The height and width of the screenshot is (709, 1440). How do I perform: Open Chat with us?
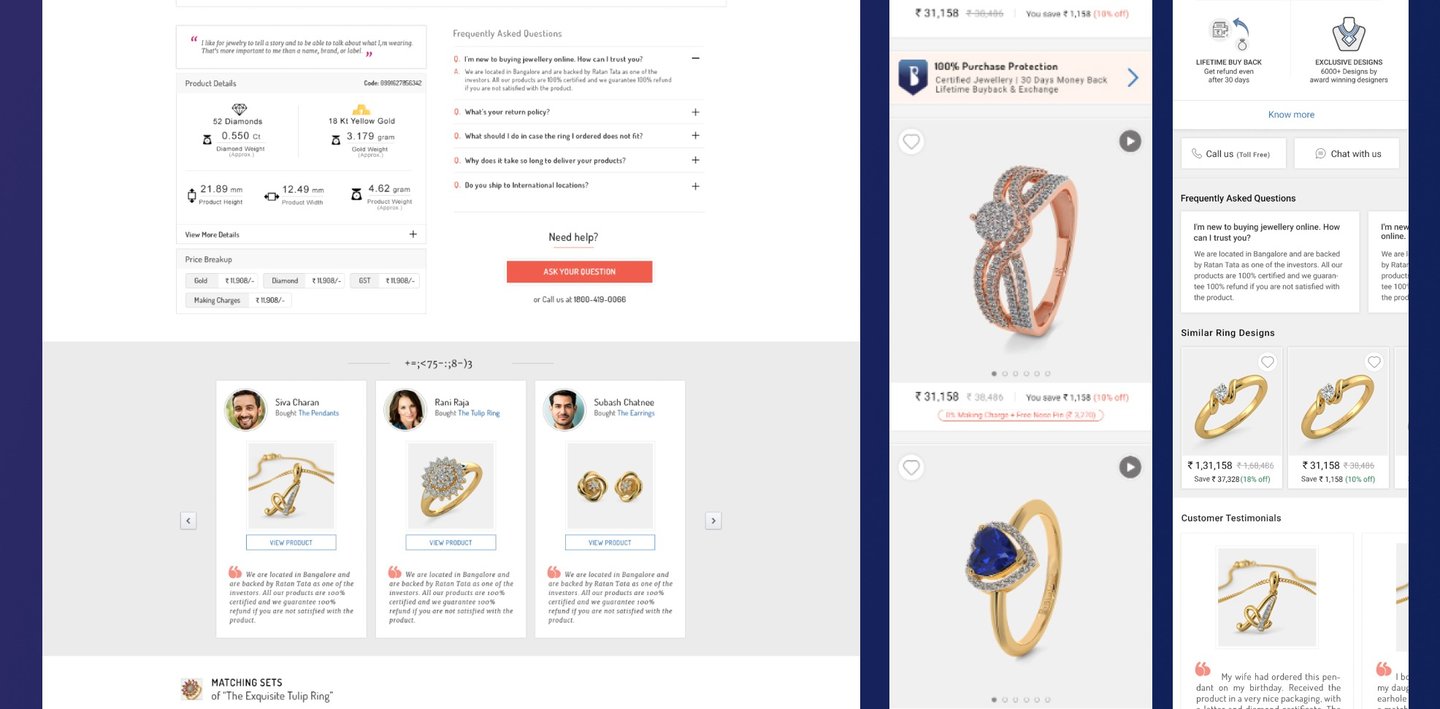point(1346,154)
